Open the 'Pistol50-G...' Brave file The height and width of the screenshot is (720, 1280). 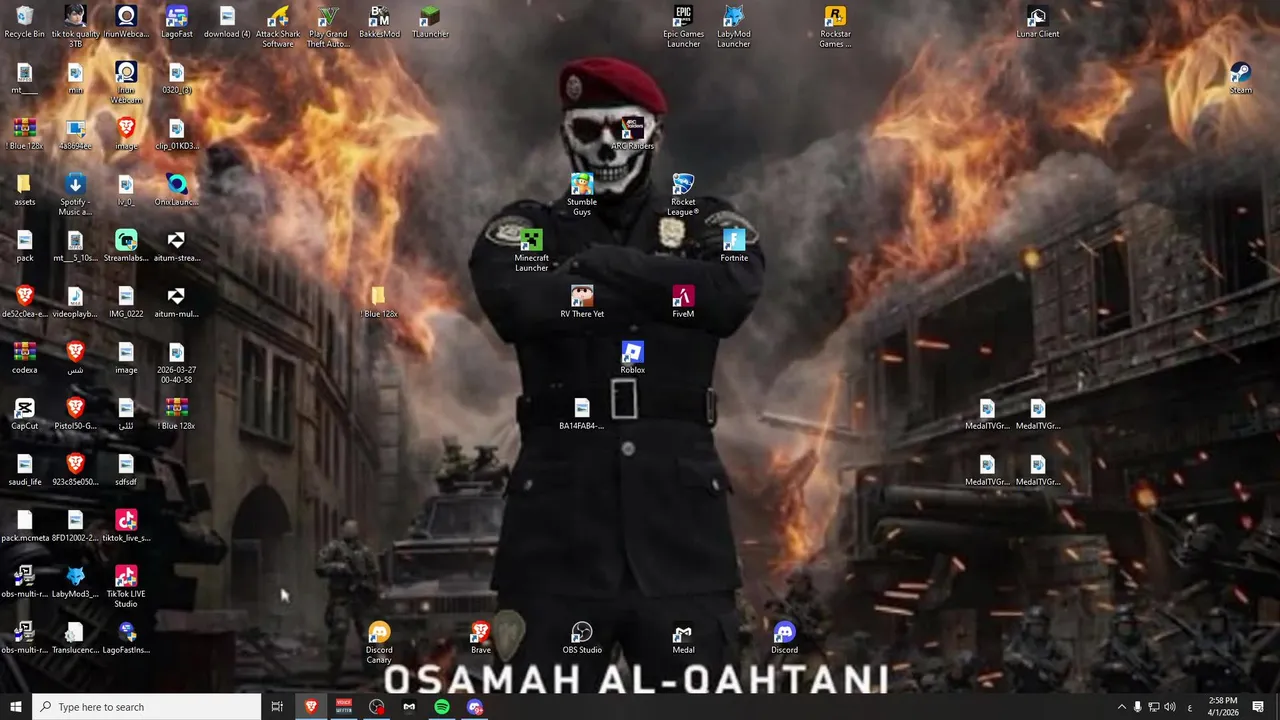(x=75, y=414)
